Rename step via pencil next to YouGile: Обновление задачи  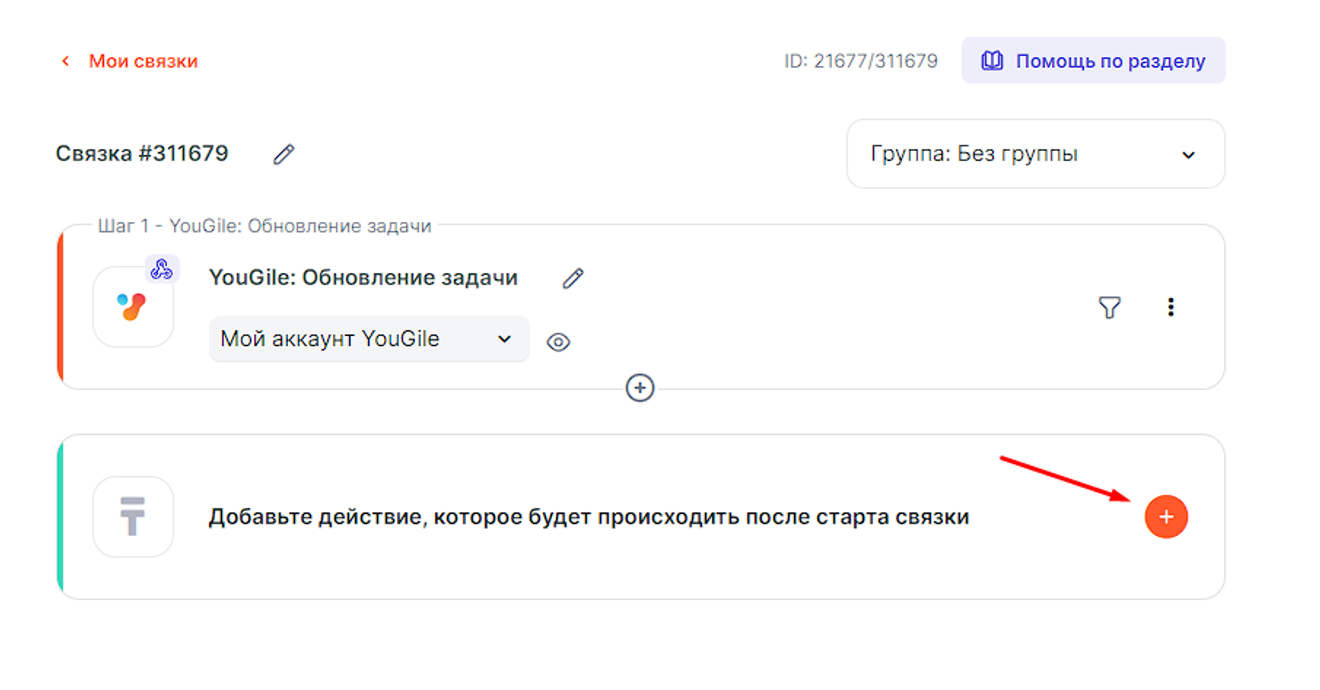(572, 279)
